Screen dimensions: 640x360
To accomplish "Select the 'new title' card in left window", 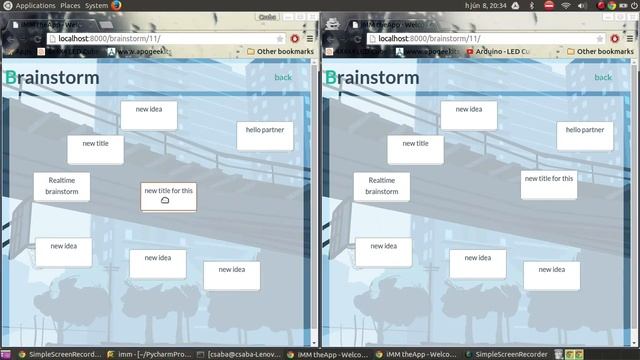I will [x=96, y=150].
